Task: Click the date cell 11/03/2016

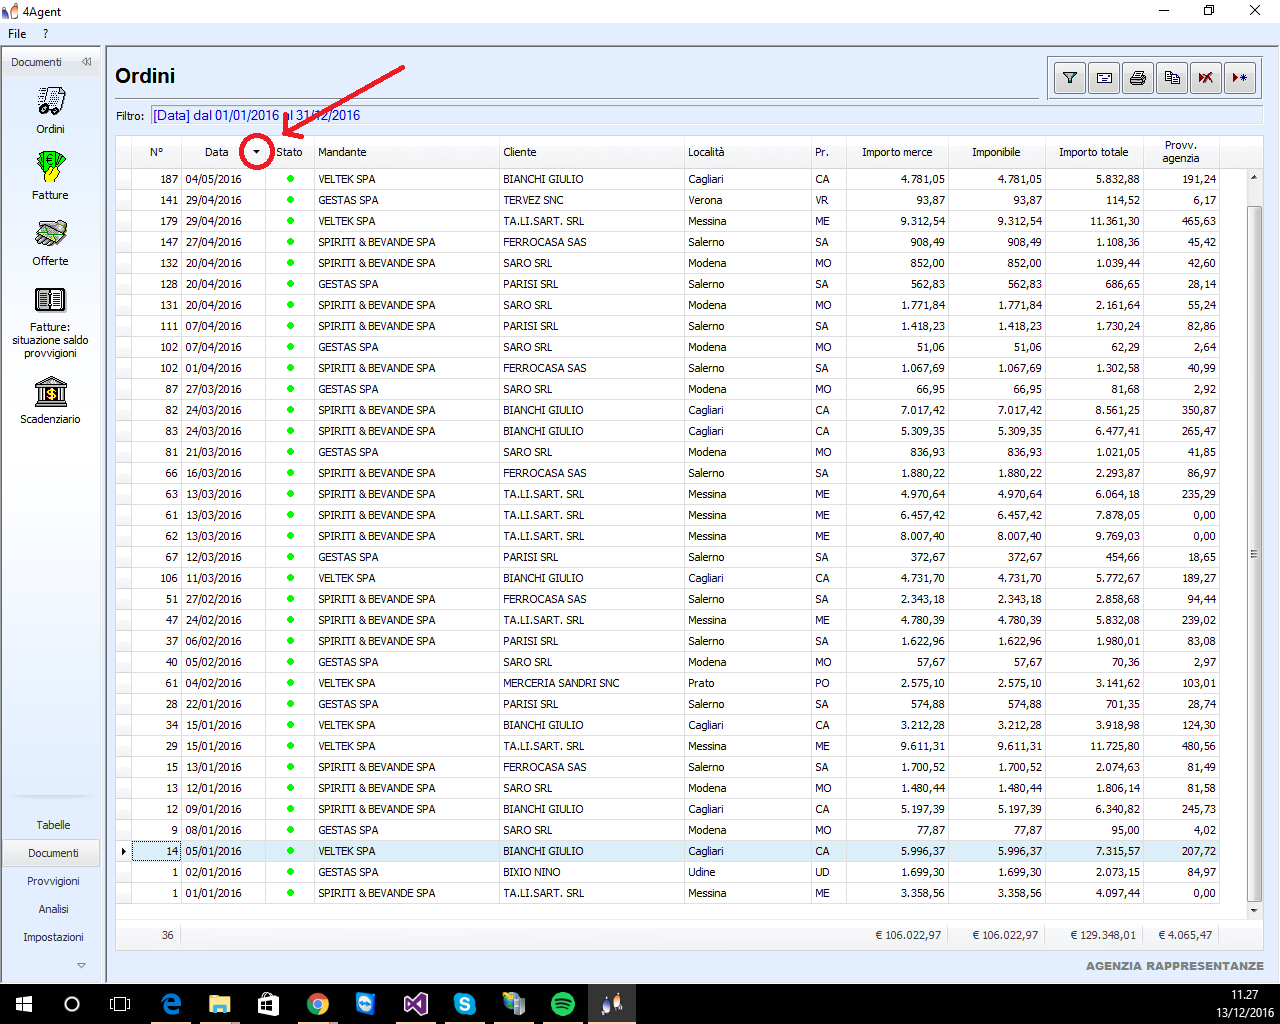Action: [223, 578]
